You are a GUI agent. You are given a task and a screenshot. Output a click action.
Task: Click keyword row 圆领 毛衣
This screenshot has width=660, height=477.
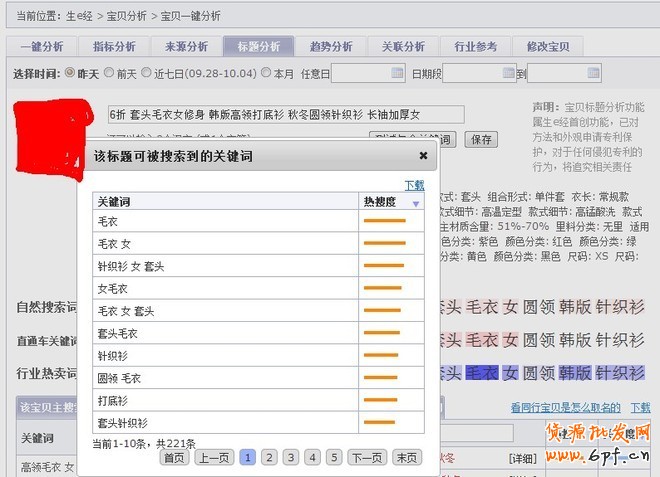point(258,378)
